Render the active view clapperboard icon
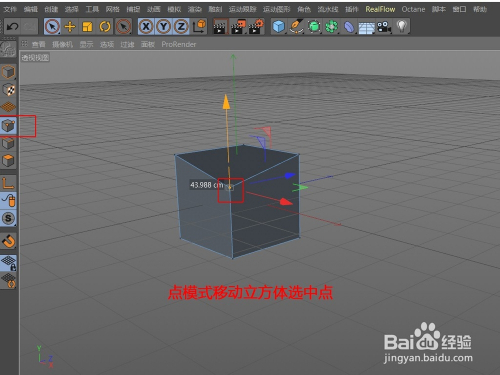 coord(220,26)
